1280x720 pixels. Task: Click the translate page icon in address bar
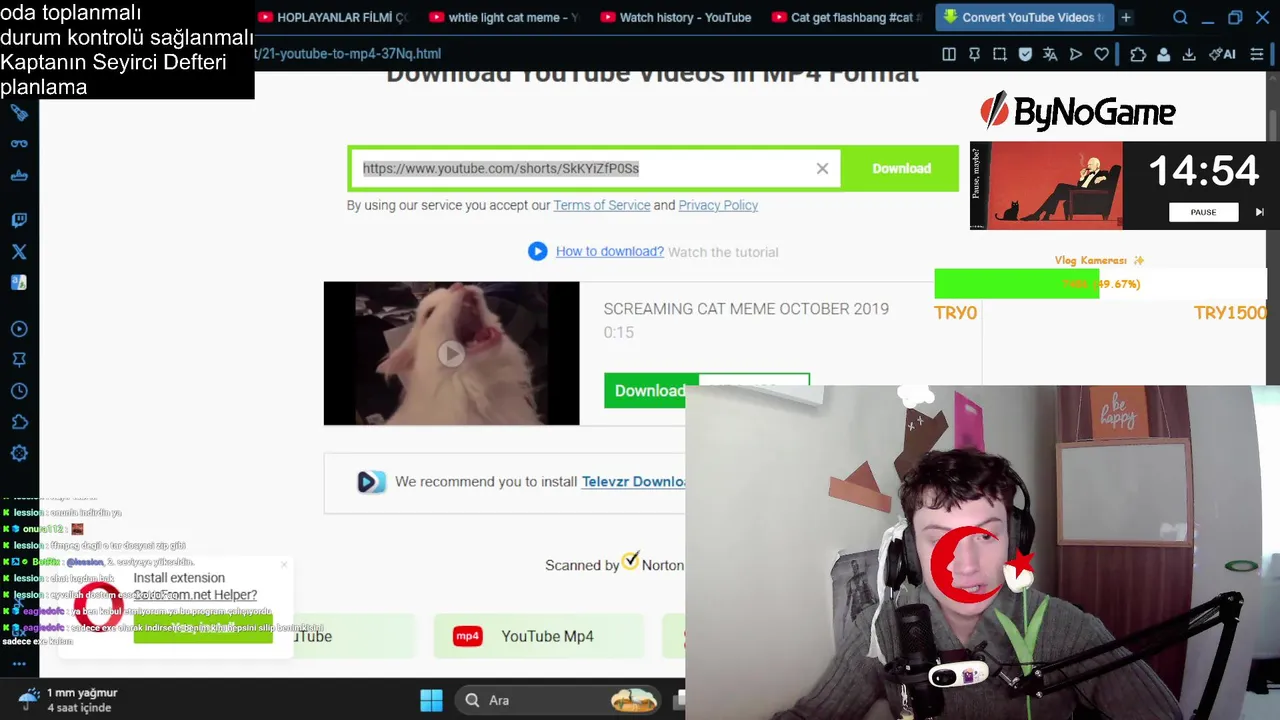click(x=1050, y=54)
